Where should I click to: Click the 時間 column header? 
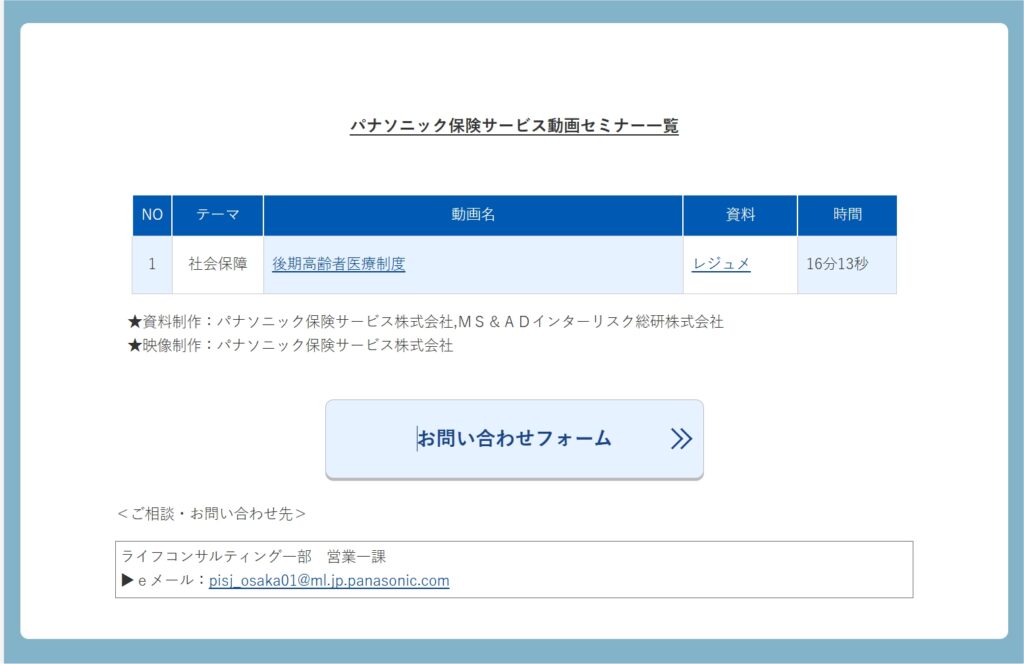847,215
